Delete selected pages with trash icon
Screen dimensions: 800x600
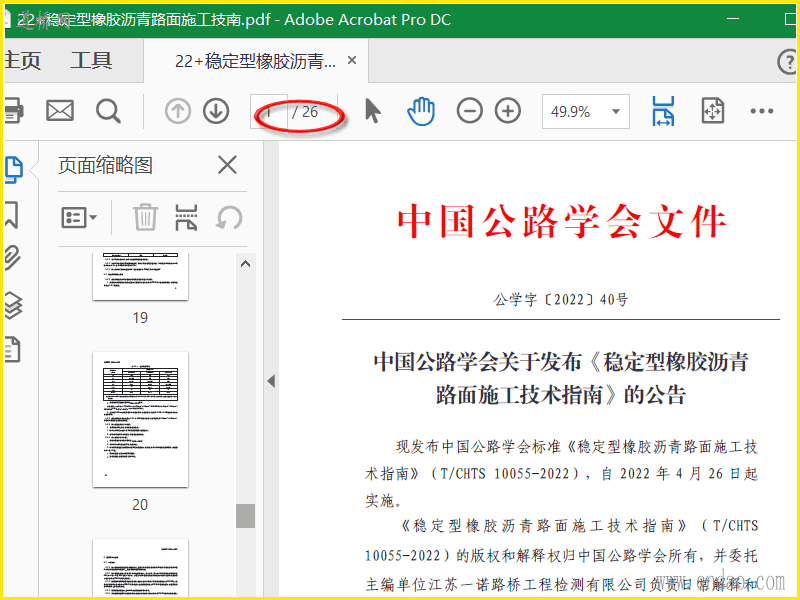[145, 217]
